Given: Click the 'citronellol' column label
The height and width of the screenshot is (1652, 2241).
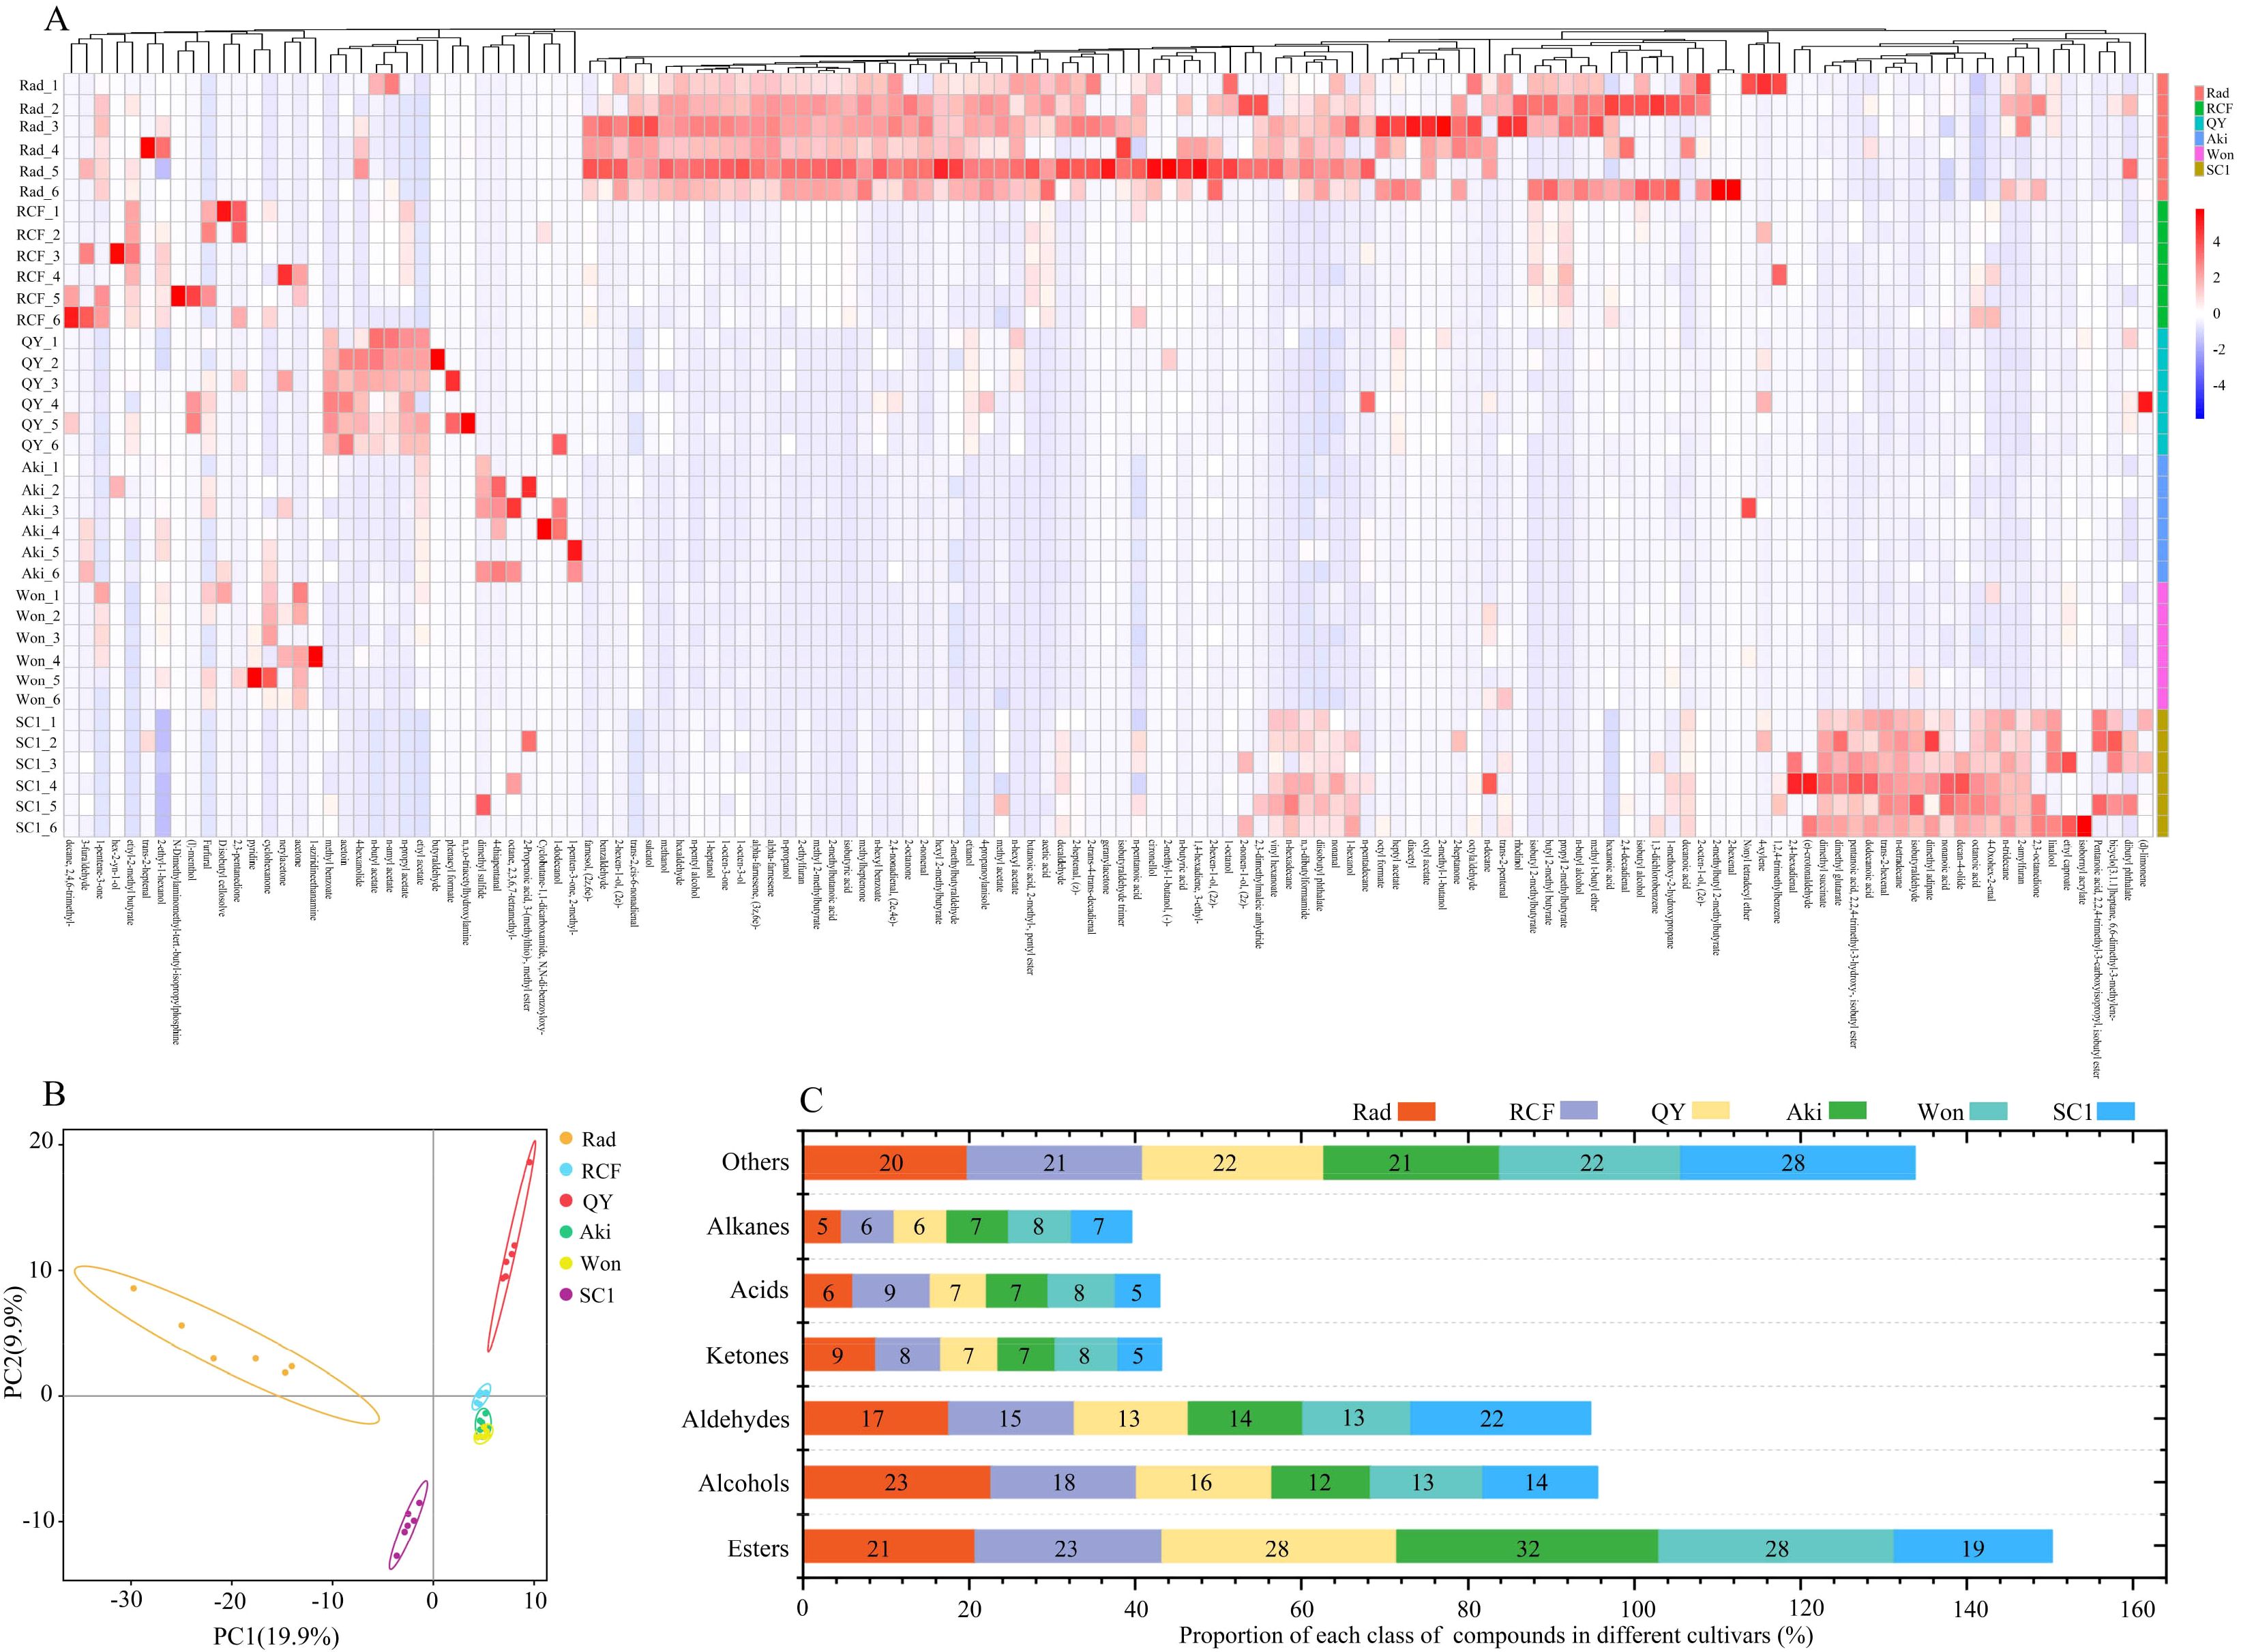Looking at the screenshot, I should point(1152,859).
